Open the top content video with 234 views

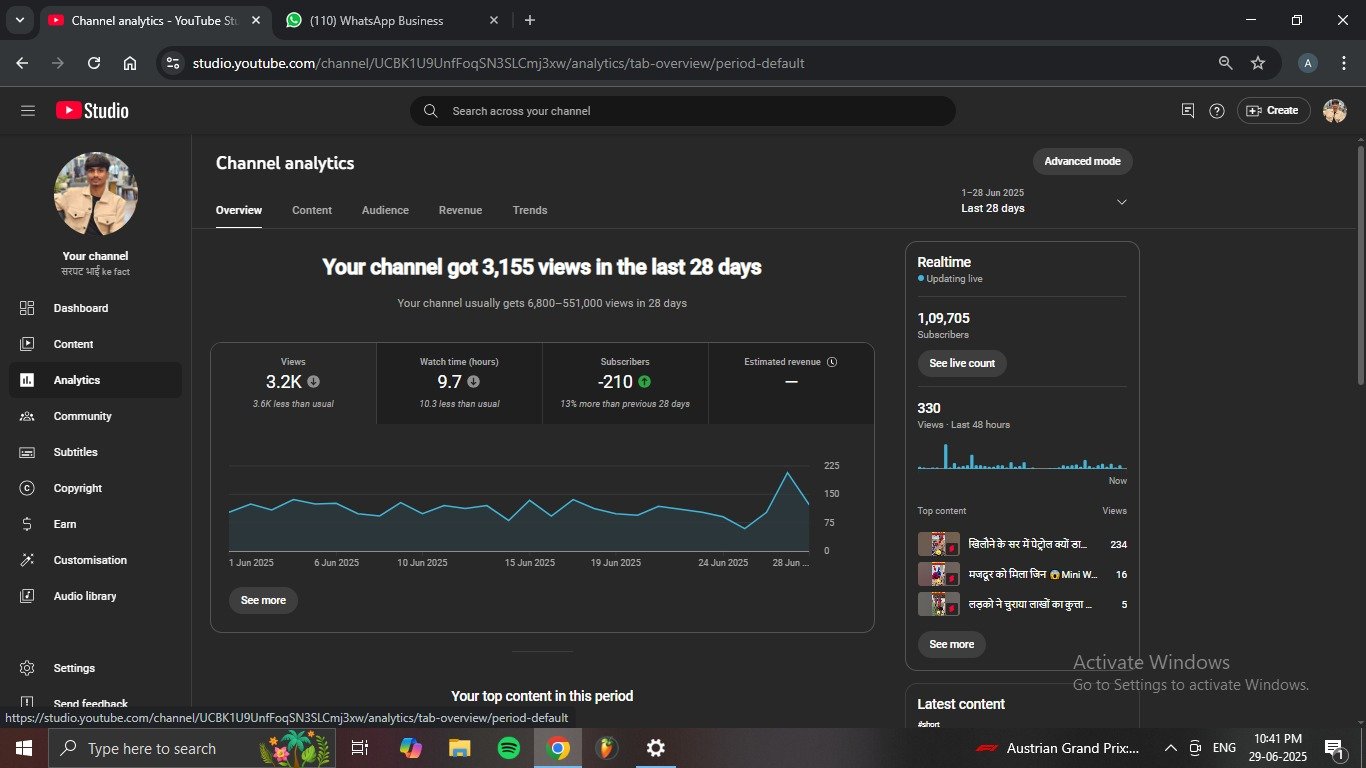pos(1022,544)
